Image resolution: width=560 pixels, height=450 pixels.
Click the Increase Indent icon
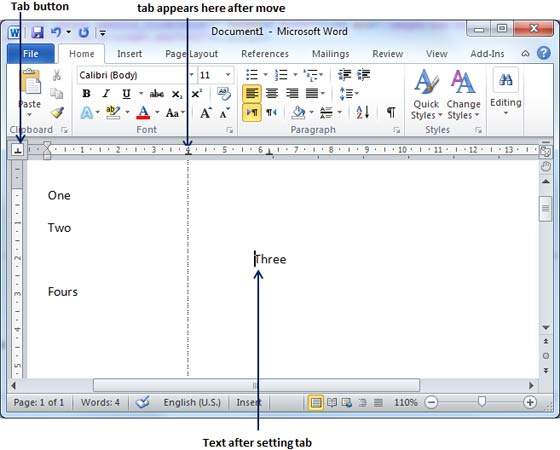(364, 75)
